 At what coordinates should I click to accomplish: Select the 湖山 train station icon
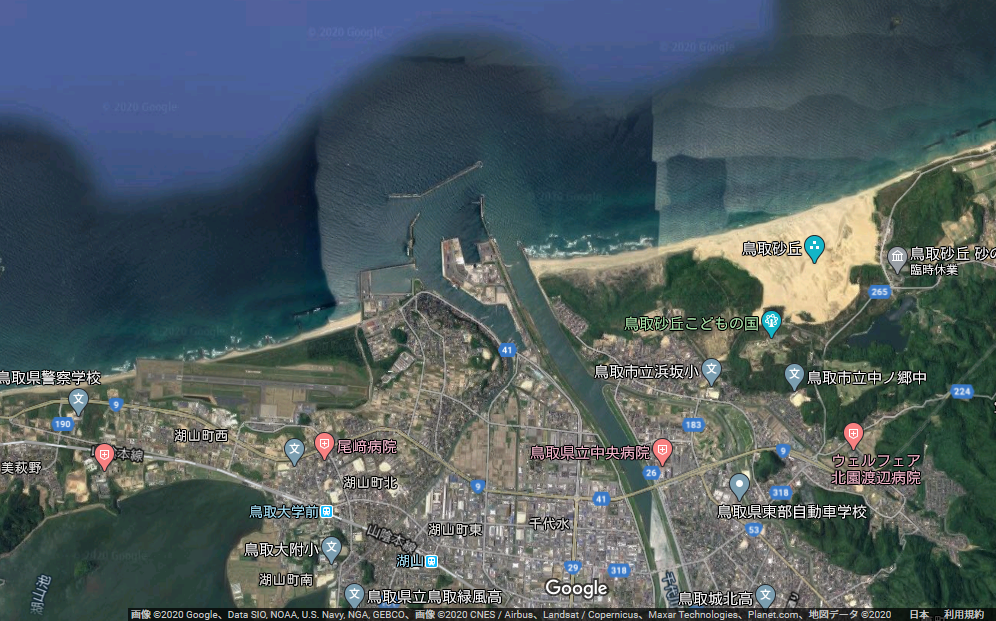[431, 561]
